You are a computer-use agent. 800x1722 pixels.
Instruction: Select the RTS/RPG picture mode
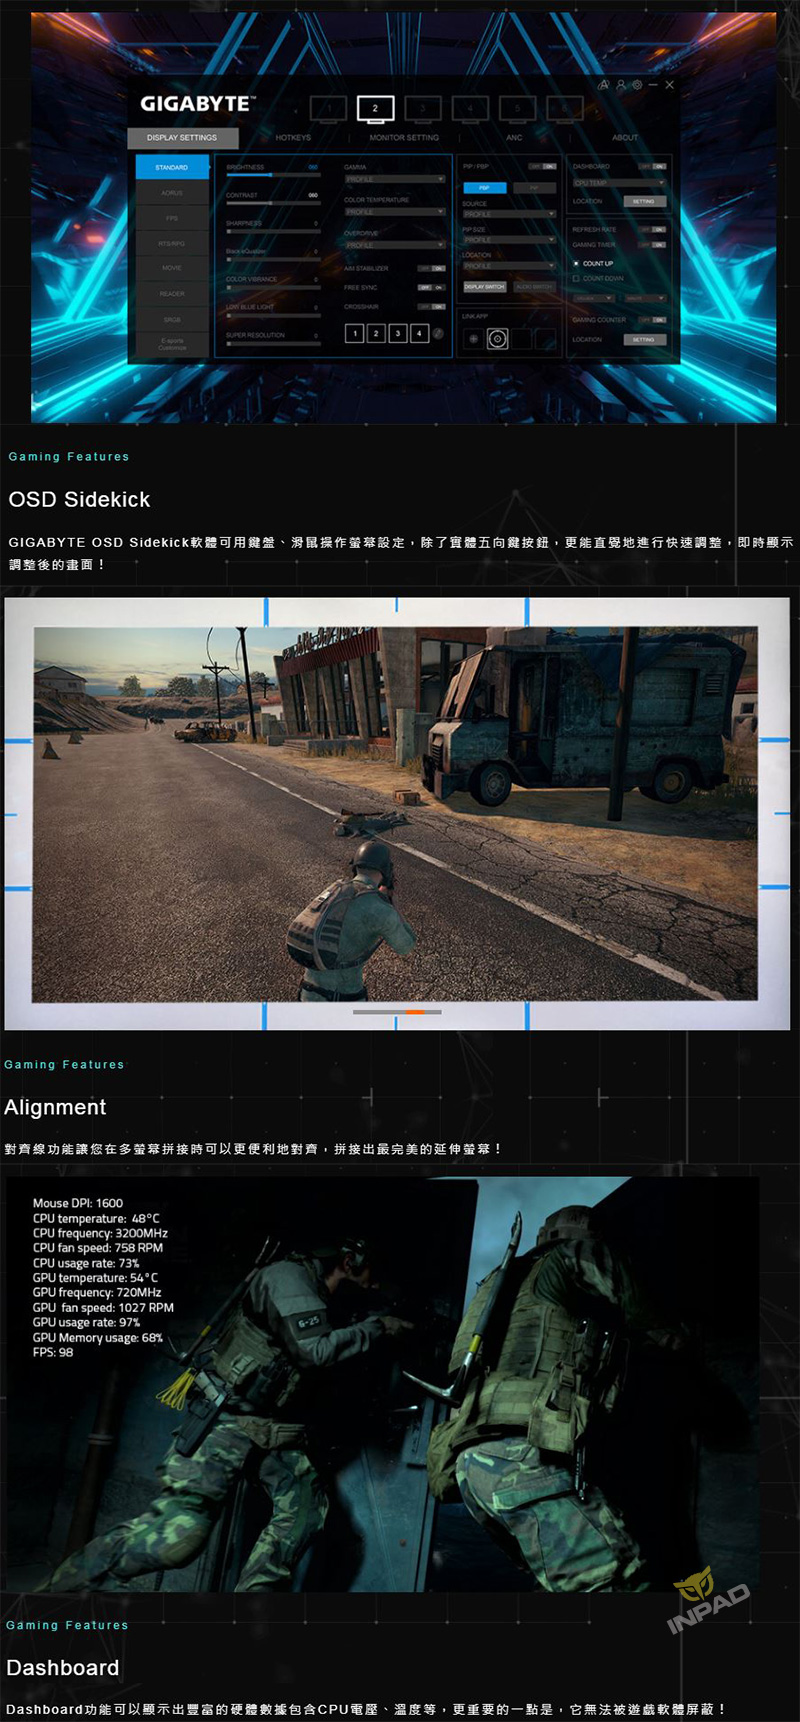click(172, 243)
